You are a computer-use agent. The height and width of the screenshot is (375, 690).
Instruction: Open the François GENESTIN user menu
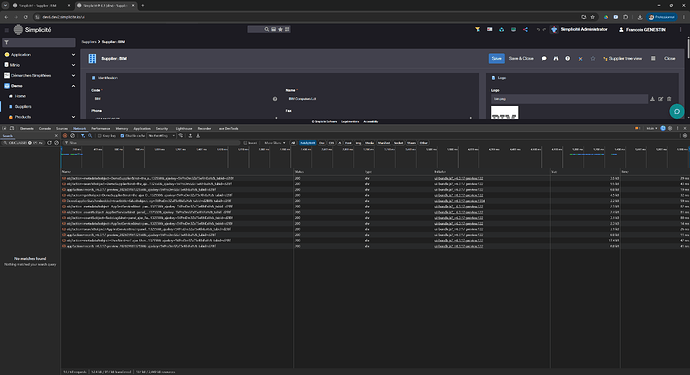(x=642, y=29)
